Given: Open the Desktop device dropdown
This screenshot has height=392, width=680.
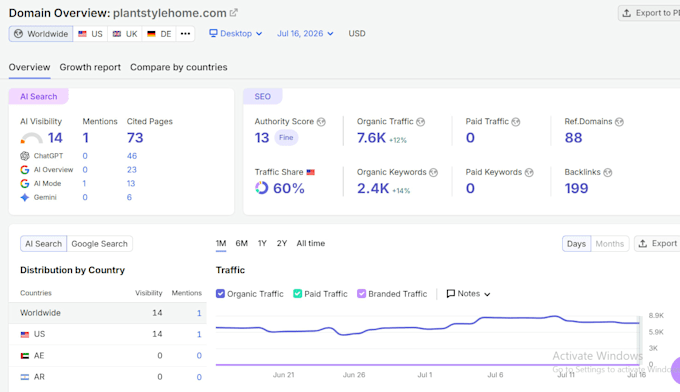Looking at the screenshot, I should (x=235, y=33).
